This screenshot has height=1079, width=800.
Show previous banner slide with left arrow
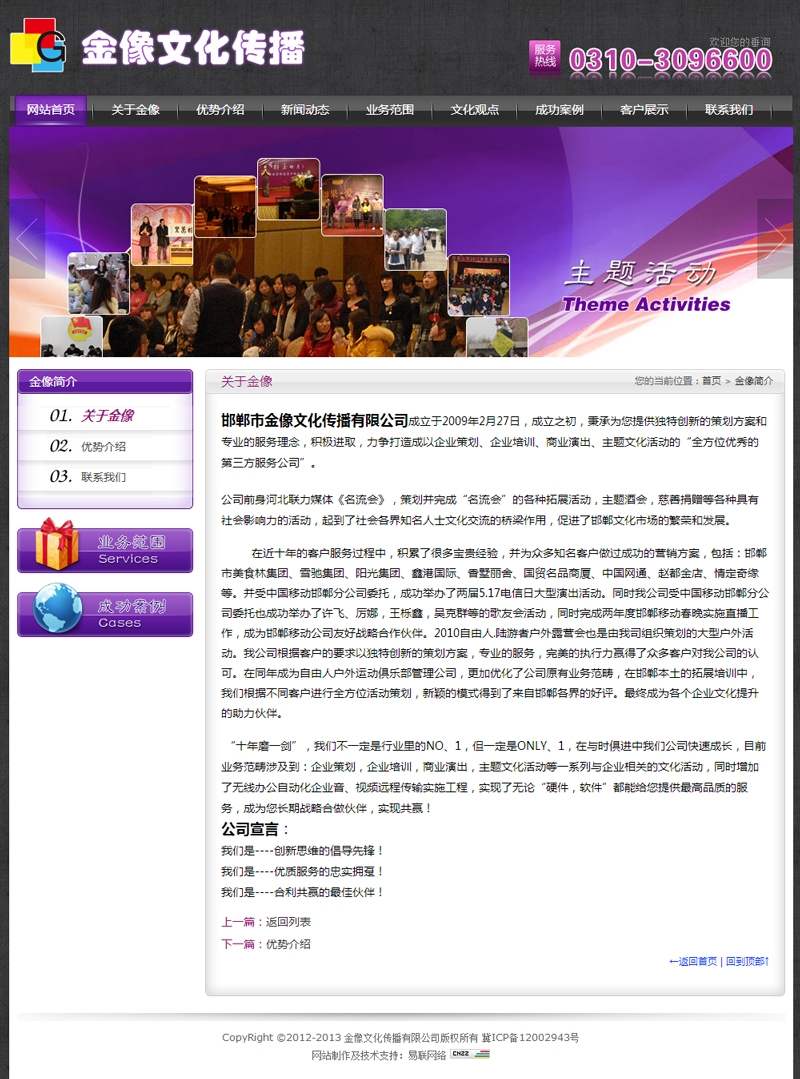(x=27, y=239)
